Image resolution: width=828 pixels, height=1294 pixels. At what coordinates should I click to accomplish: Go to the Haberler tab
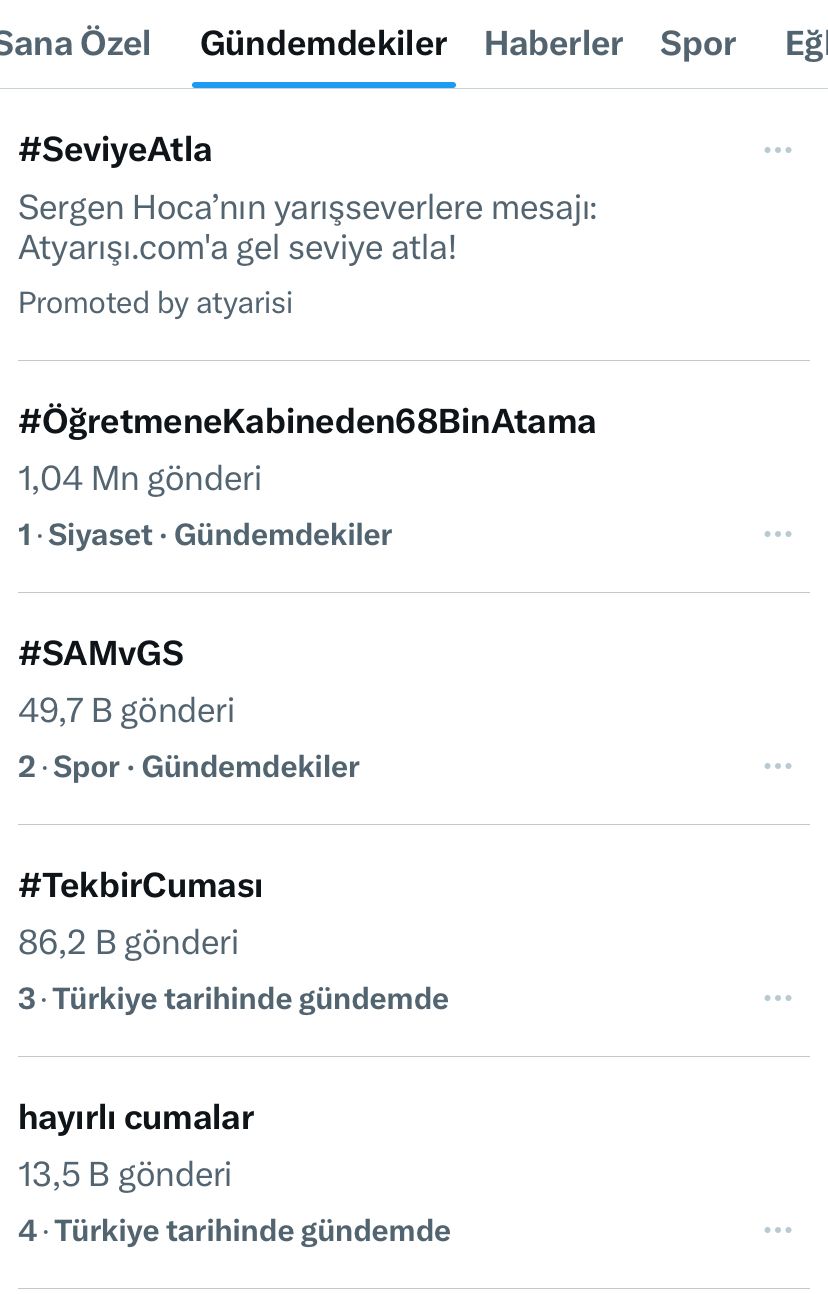point(553,44)
